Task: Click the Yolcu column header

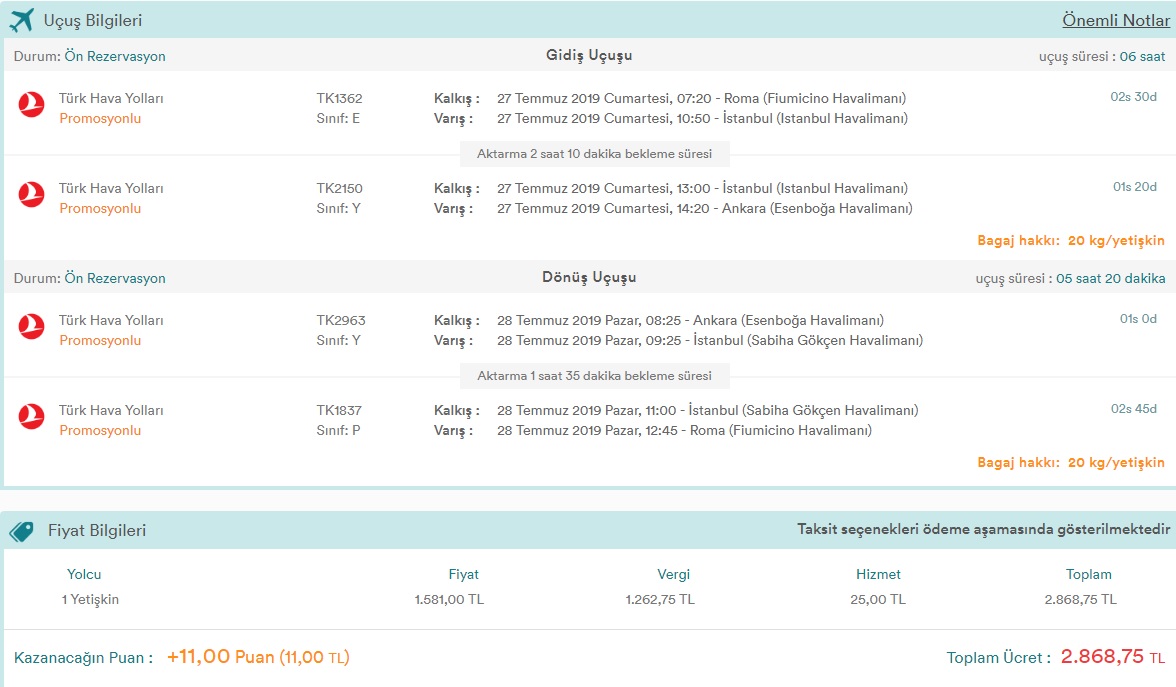Action: pyautogui.click(x=84, y=574)
